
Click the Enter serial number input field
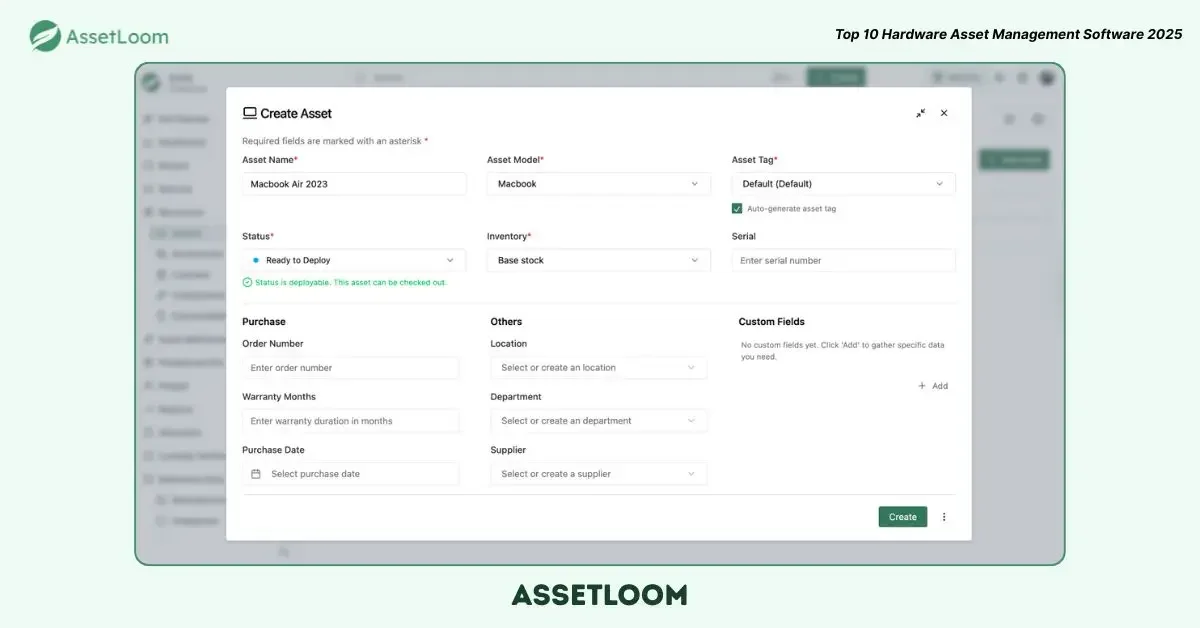click(843, 260)
